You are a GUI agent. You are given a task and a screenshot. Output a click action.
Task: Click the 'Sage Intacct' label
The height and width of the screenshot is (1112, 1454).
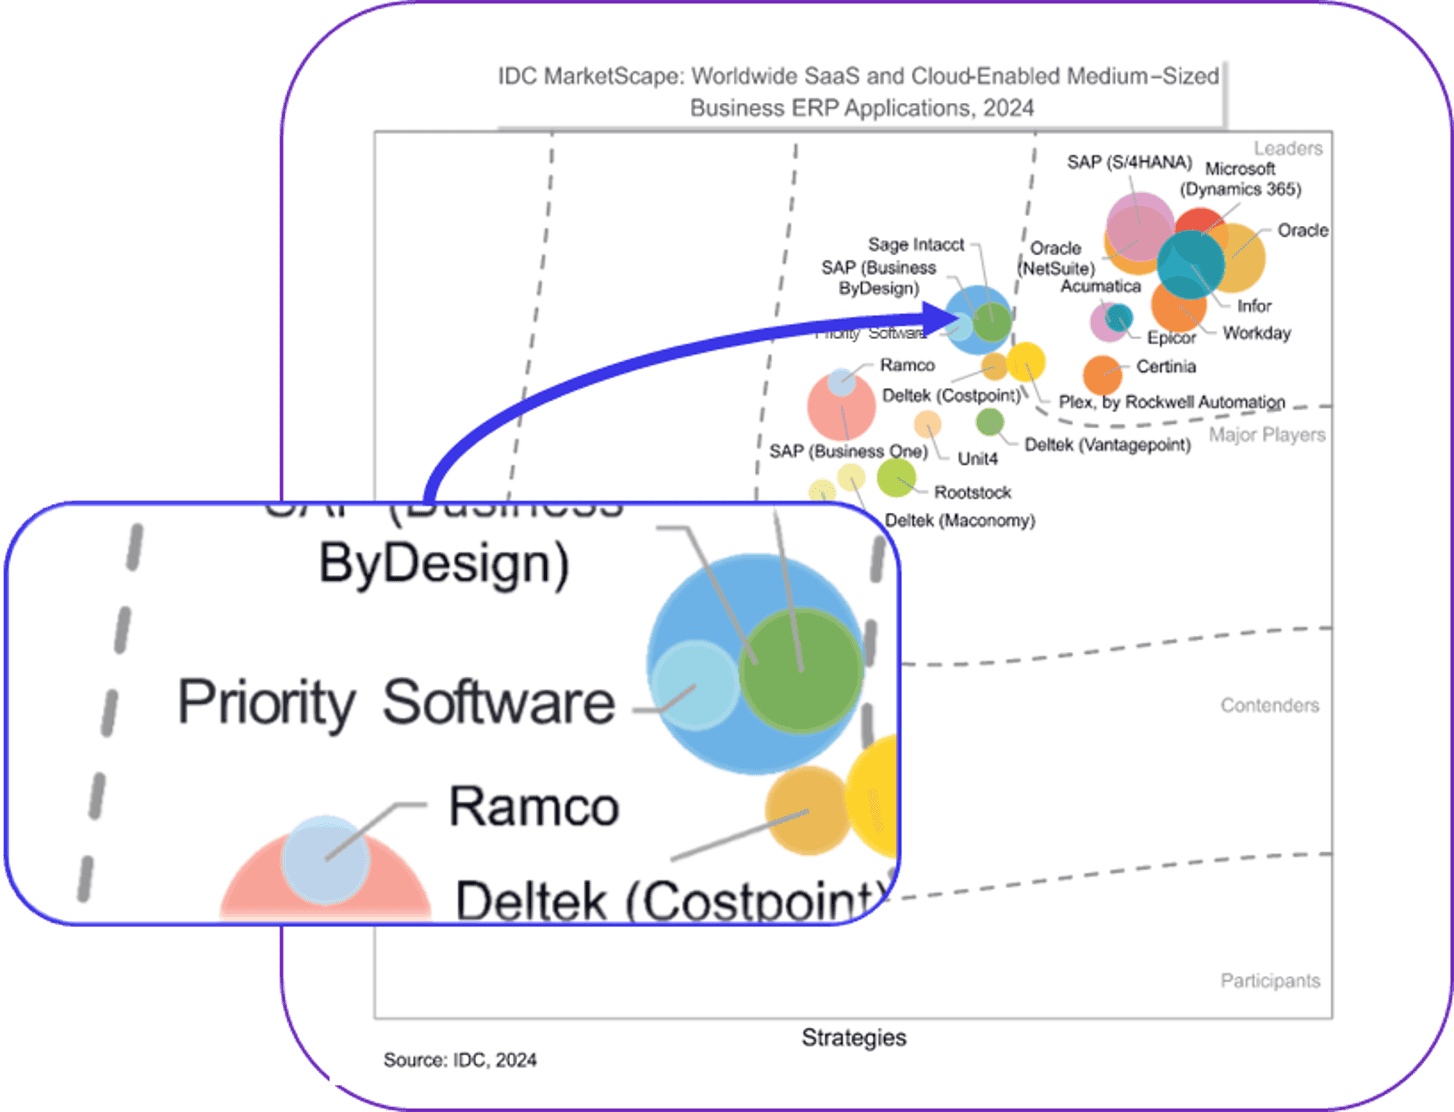pos(916,244)
